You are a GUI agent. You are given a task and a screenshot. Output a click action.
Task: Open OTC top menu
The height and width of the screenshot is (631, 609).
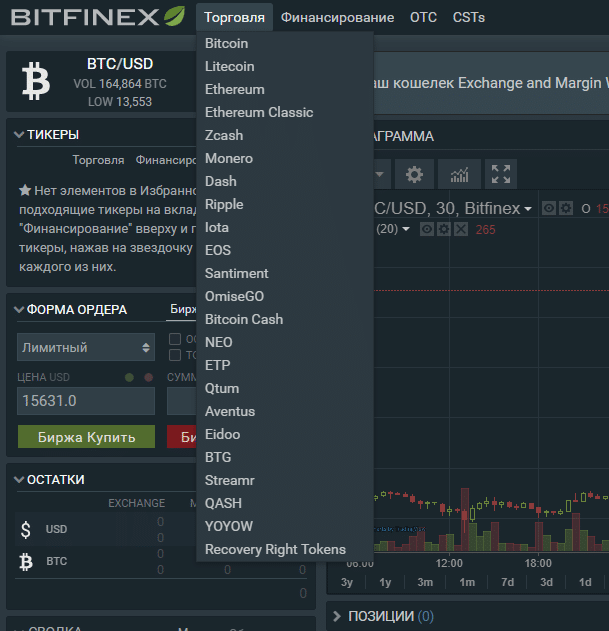pyautogui.click(x=423, y=17)
